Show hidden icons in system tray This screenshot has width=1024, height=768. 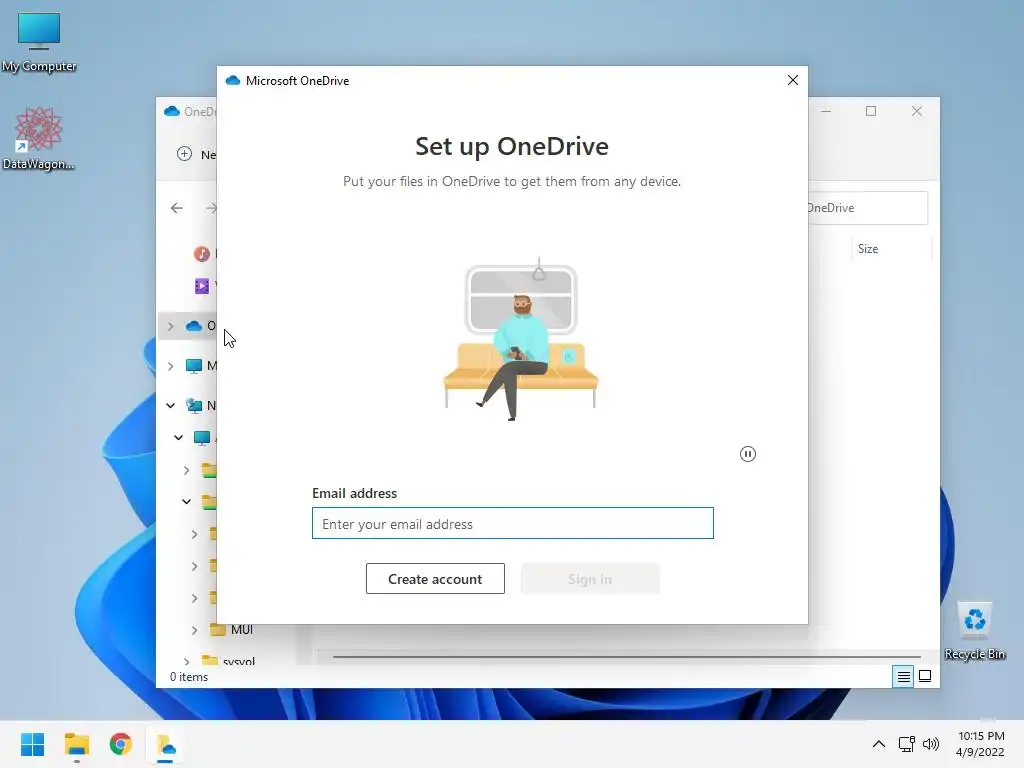coord(879,744)
